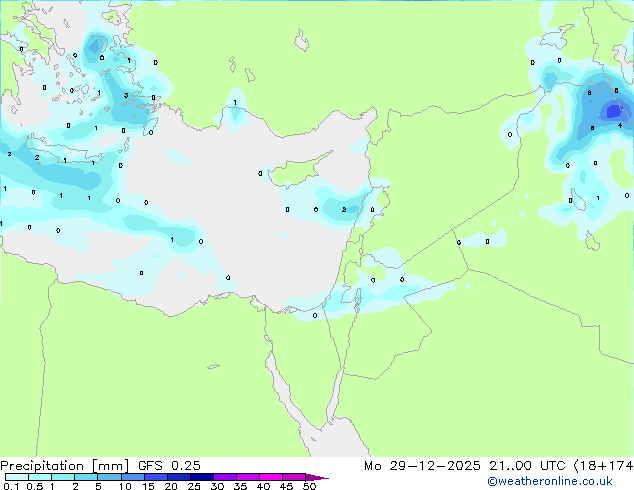Click the "10" legend scale label
The height and width of the screenshot is (490, 634).
pyautogui.click(x=125, y=486)
